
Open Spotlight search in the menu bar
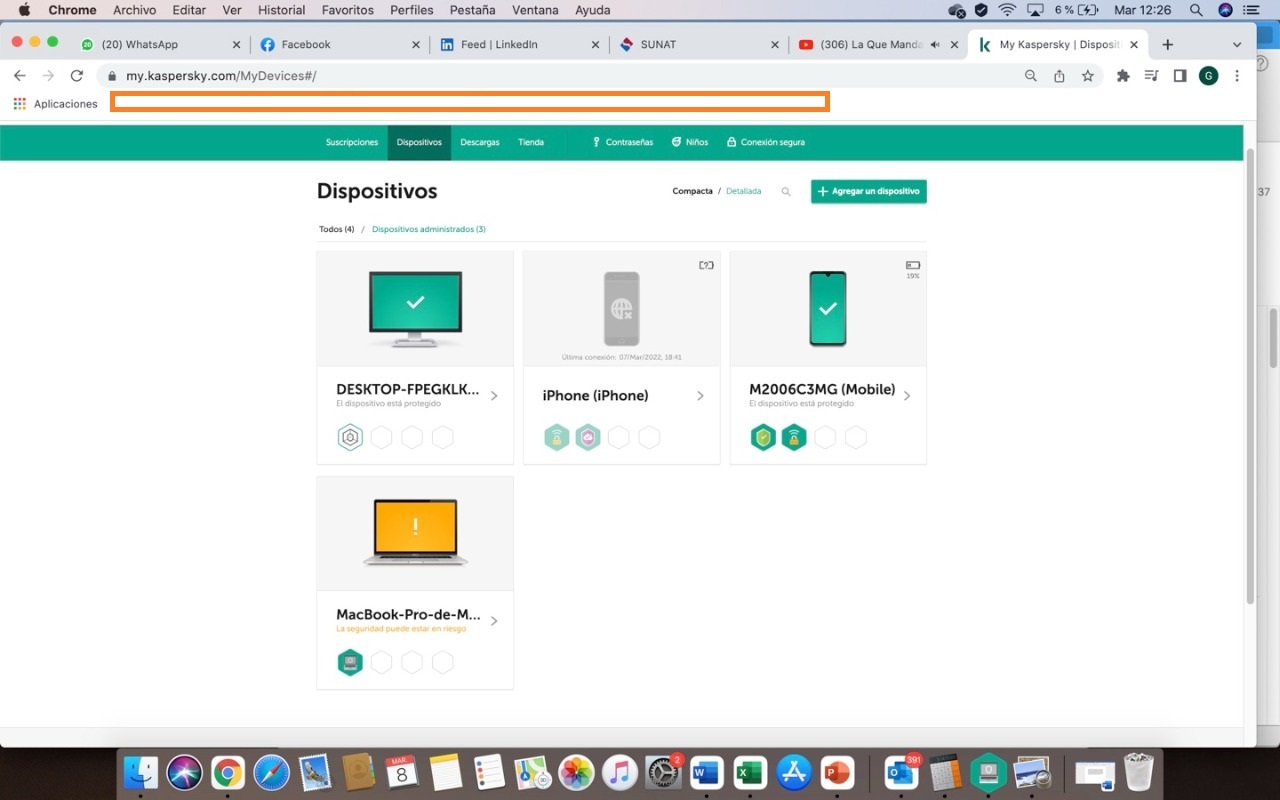pyautogui.click(x=1196, y=10)
